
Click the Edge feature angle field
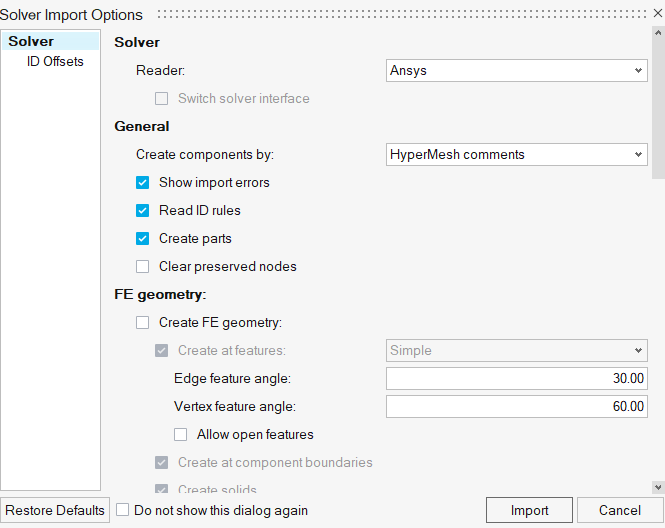click(x=516, y=379)
